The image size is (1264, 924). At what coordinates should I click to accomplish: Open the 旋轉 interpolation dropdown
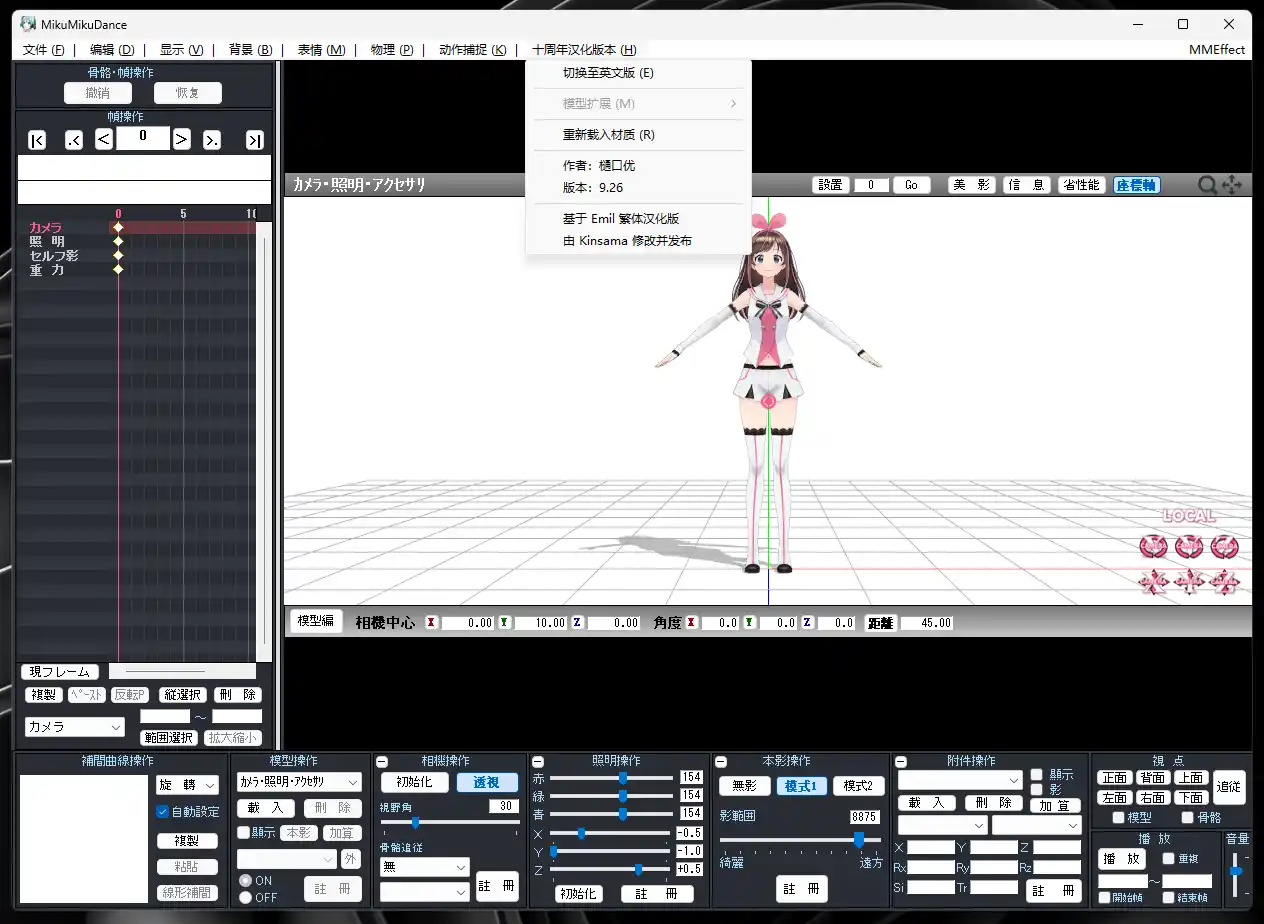coord(187,785)
